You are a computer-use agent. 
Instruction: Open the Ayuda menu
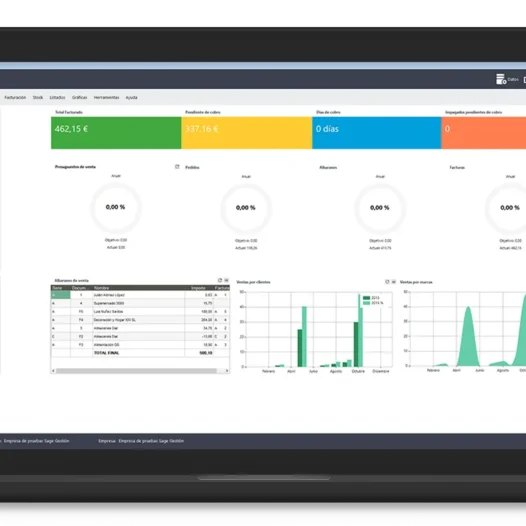click(x=132, y=97)
